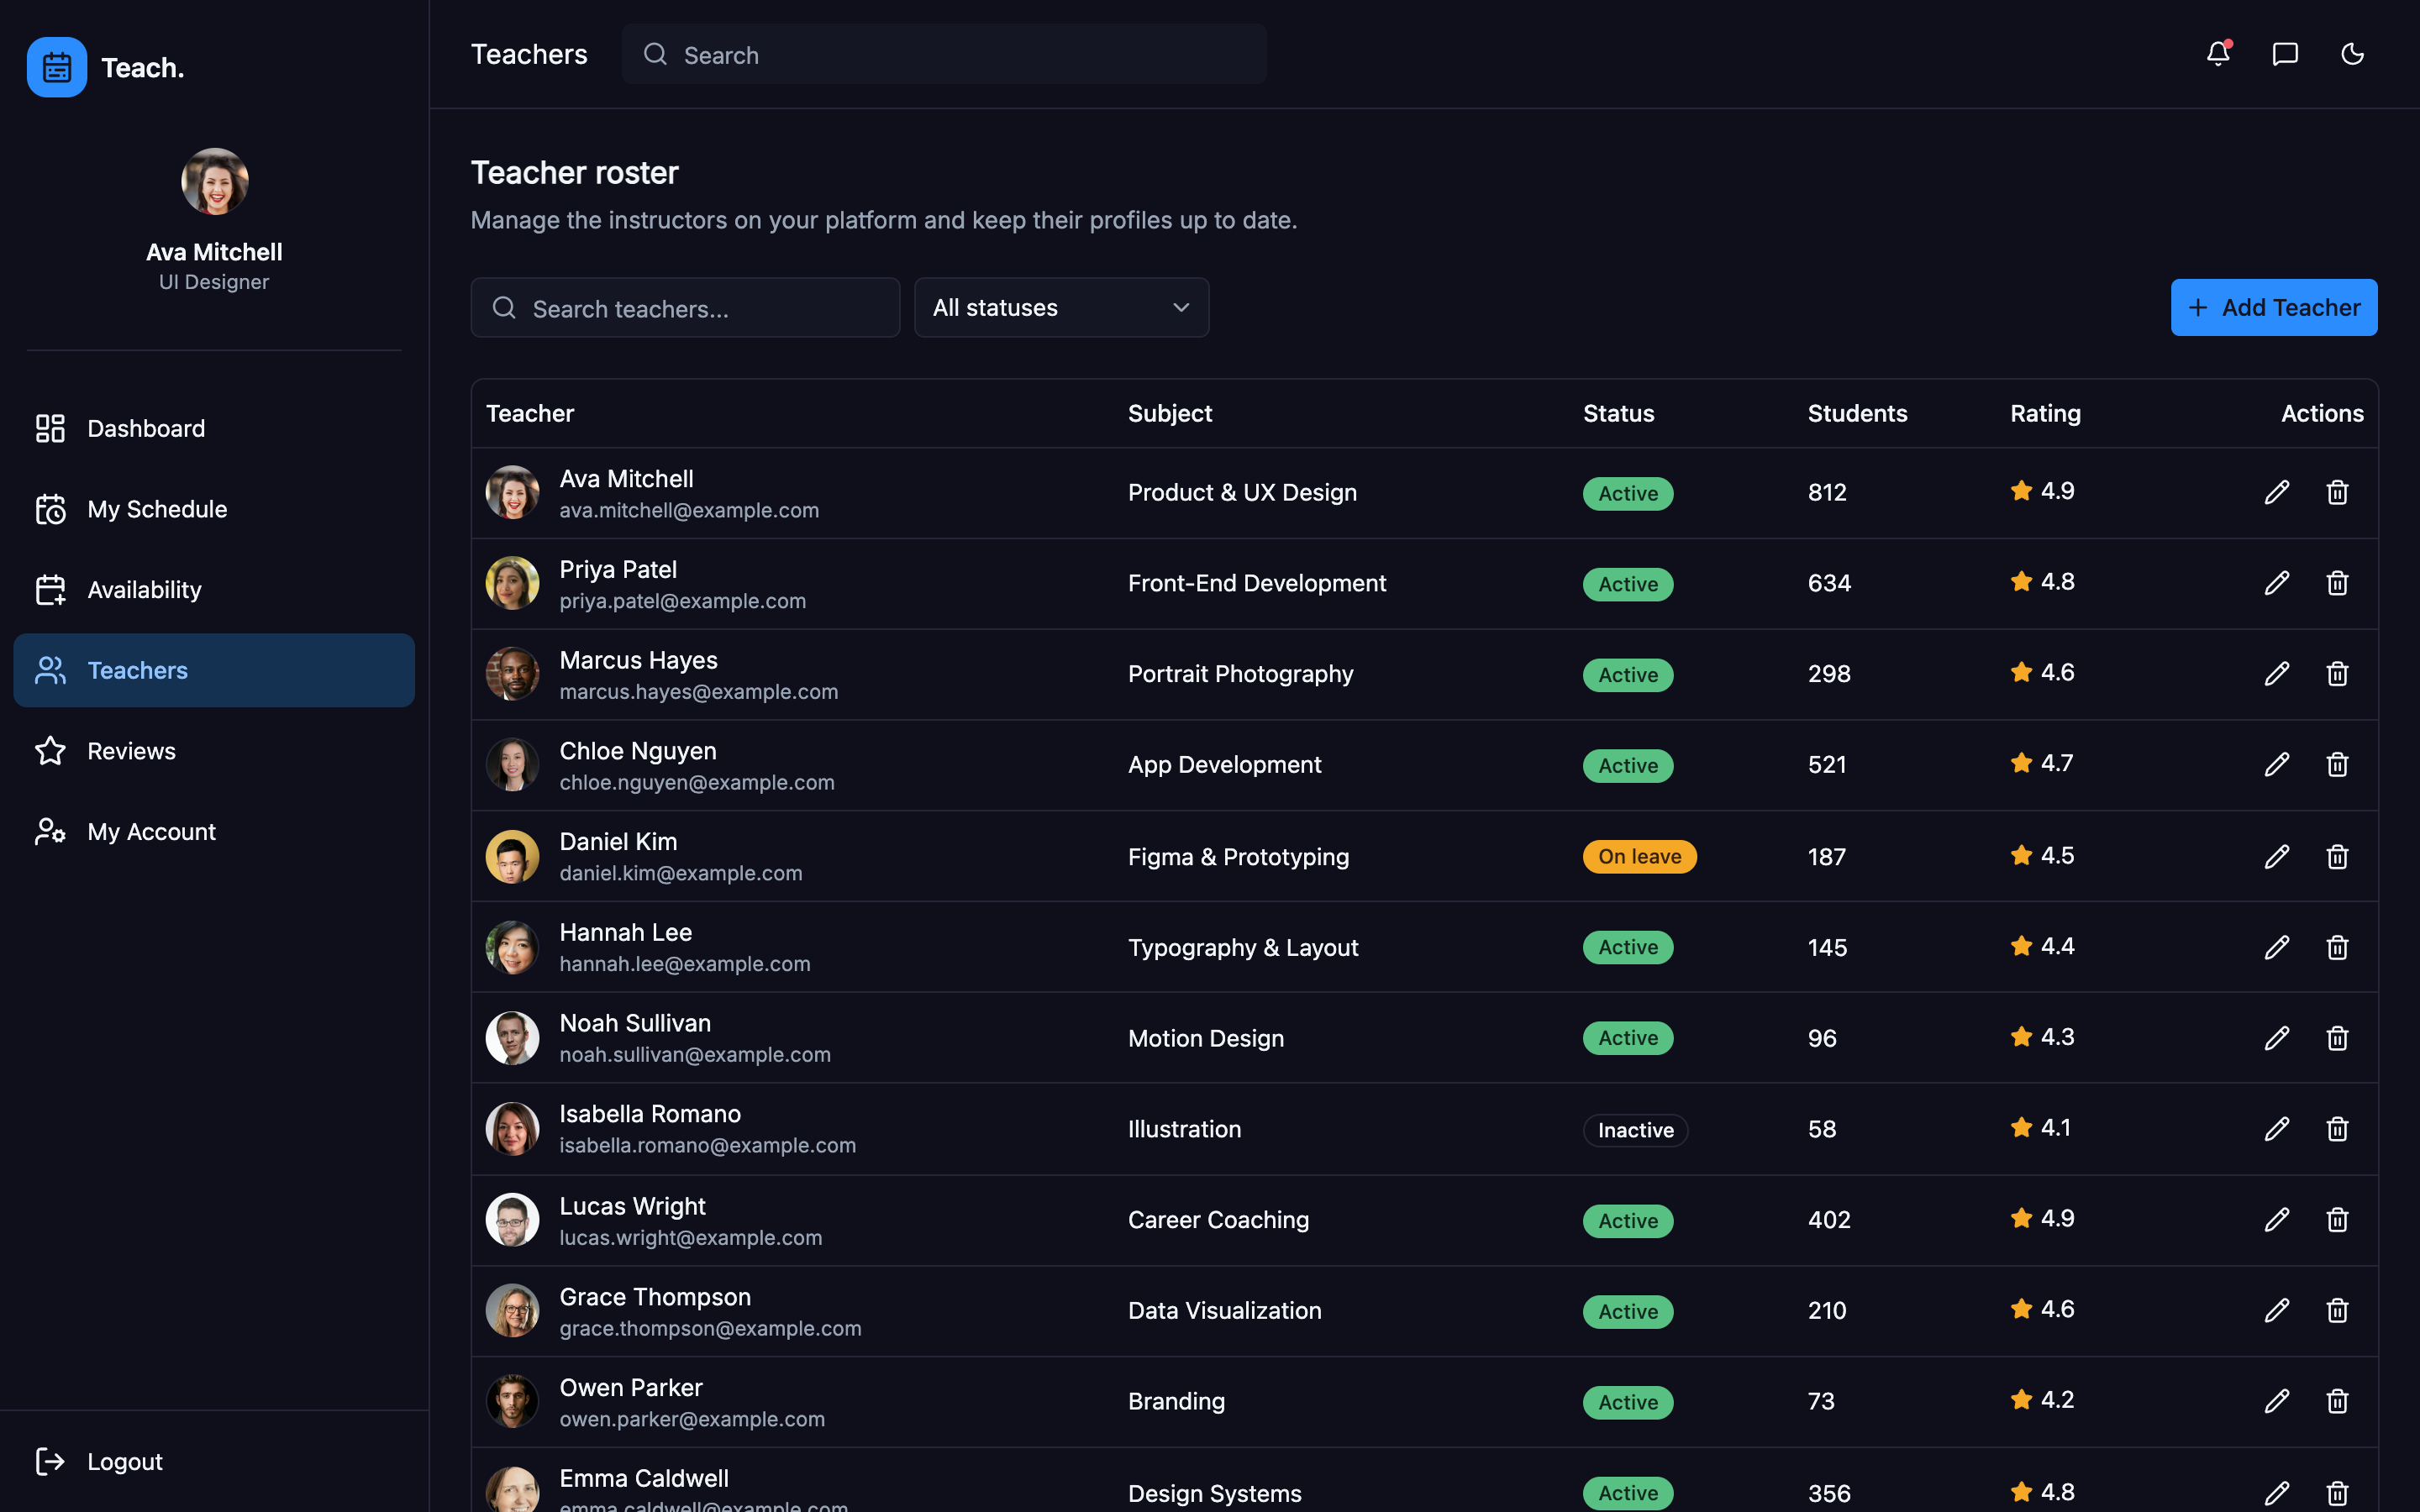Click the 812 students value

1827,492
